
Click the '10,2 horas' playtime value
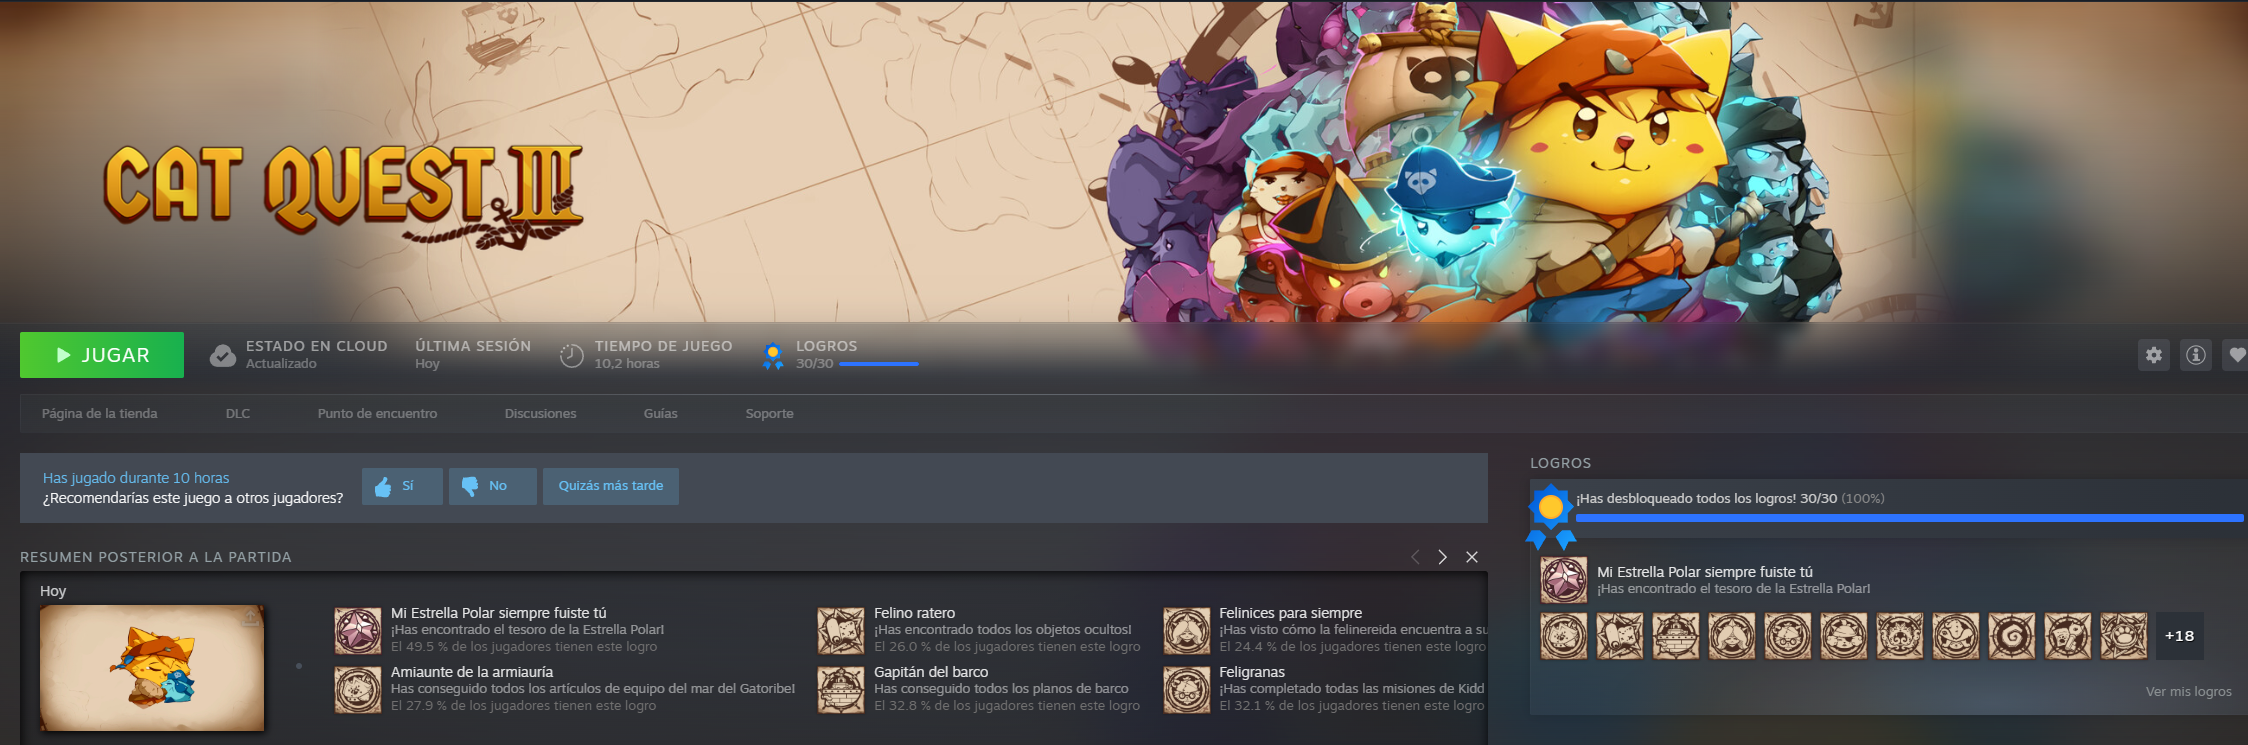(627, 364)
